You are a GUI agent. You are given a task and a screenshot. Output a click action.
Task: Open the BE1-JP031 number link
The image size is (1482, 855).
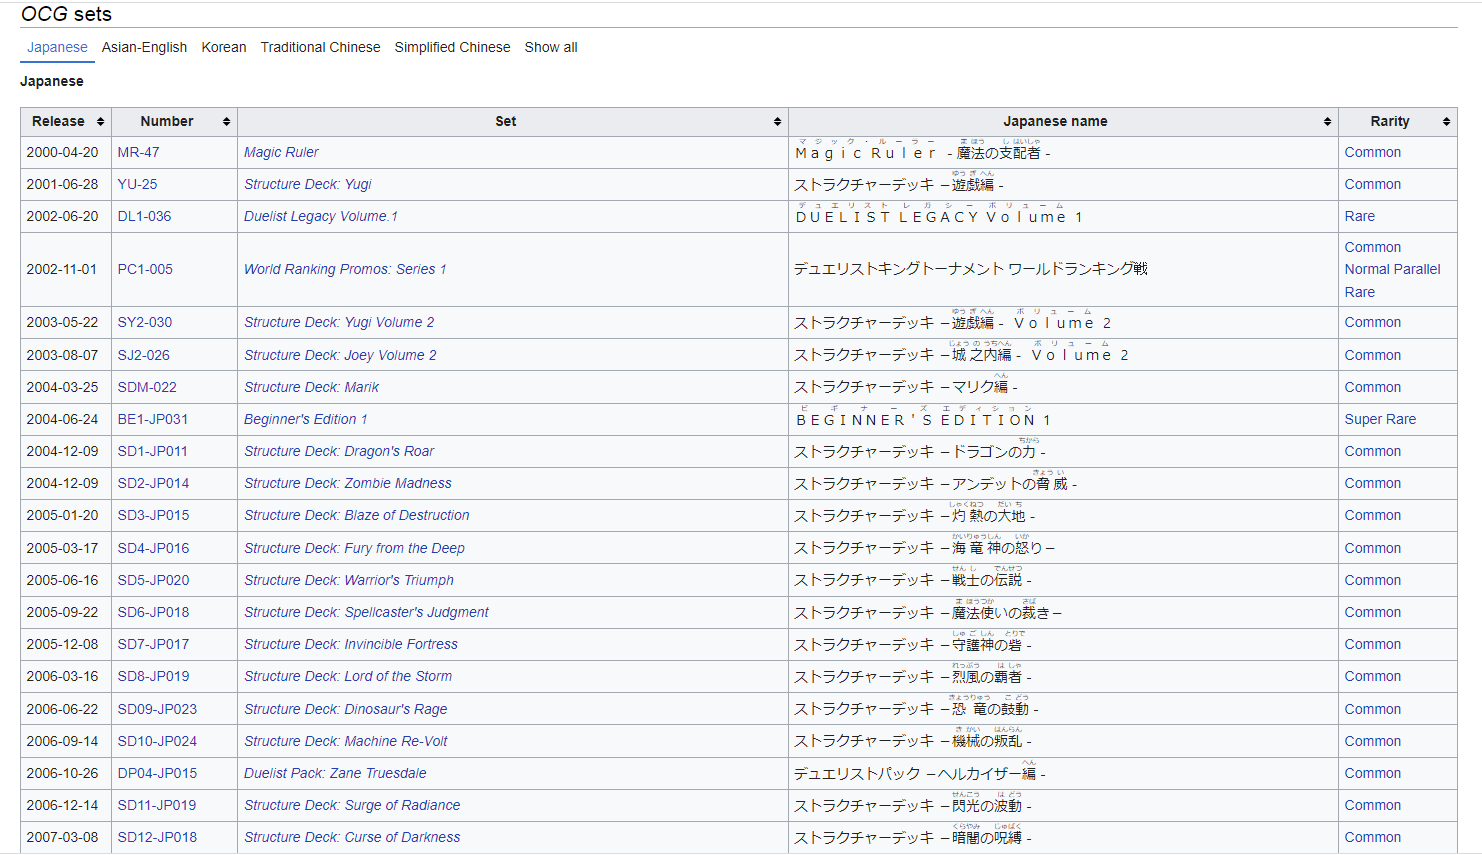pos(153,419)
